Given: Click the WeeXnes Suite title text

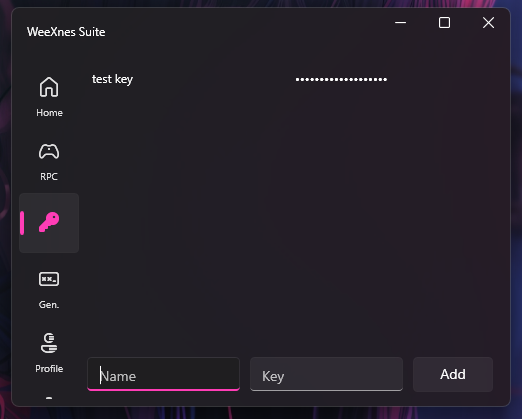Looking at the screenshot, I should 66,32.
